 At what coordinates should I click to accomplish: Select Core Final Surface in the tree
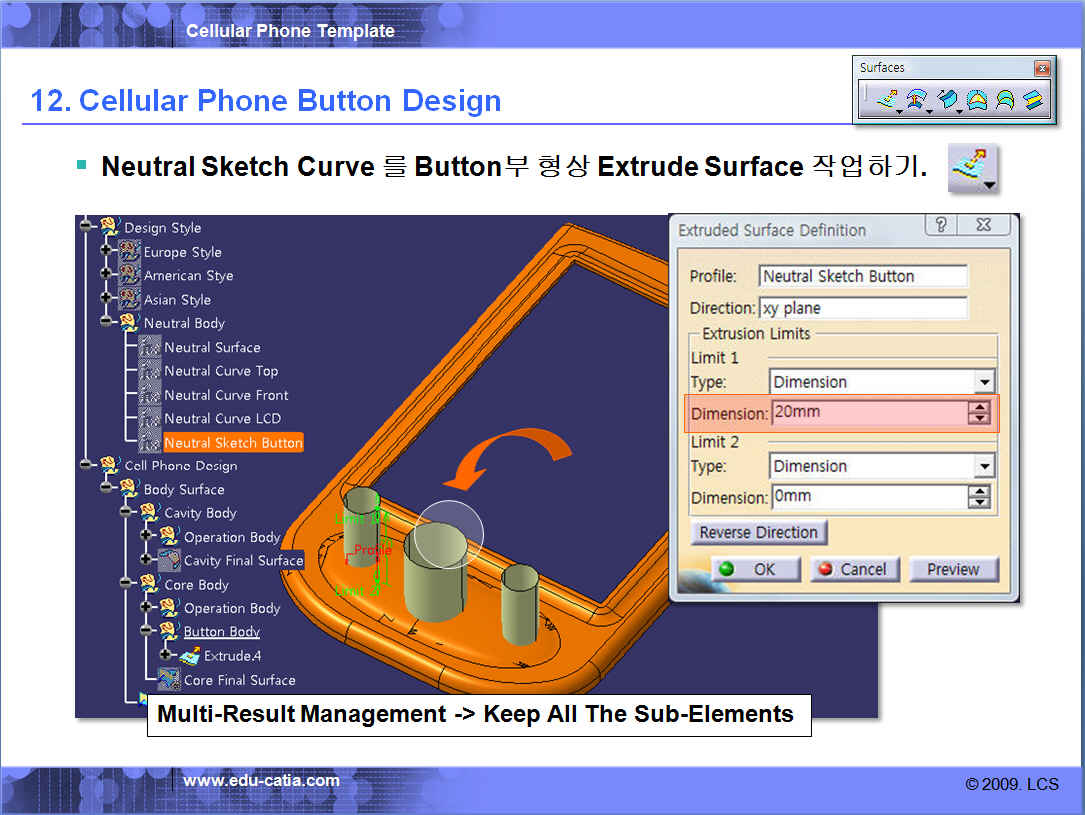[x=239, y=680]
